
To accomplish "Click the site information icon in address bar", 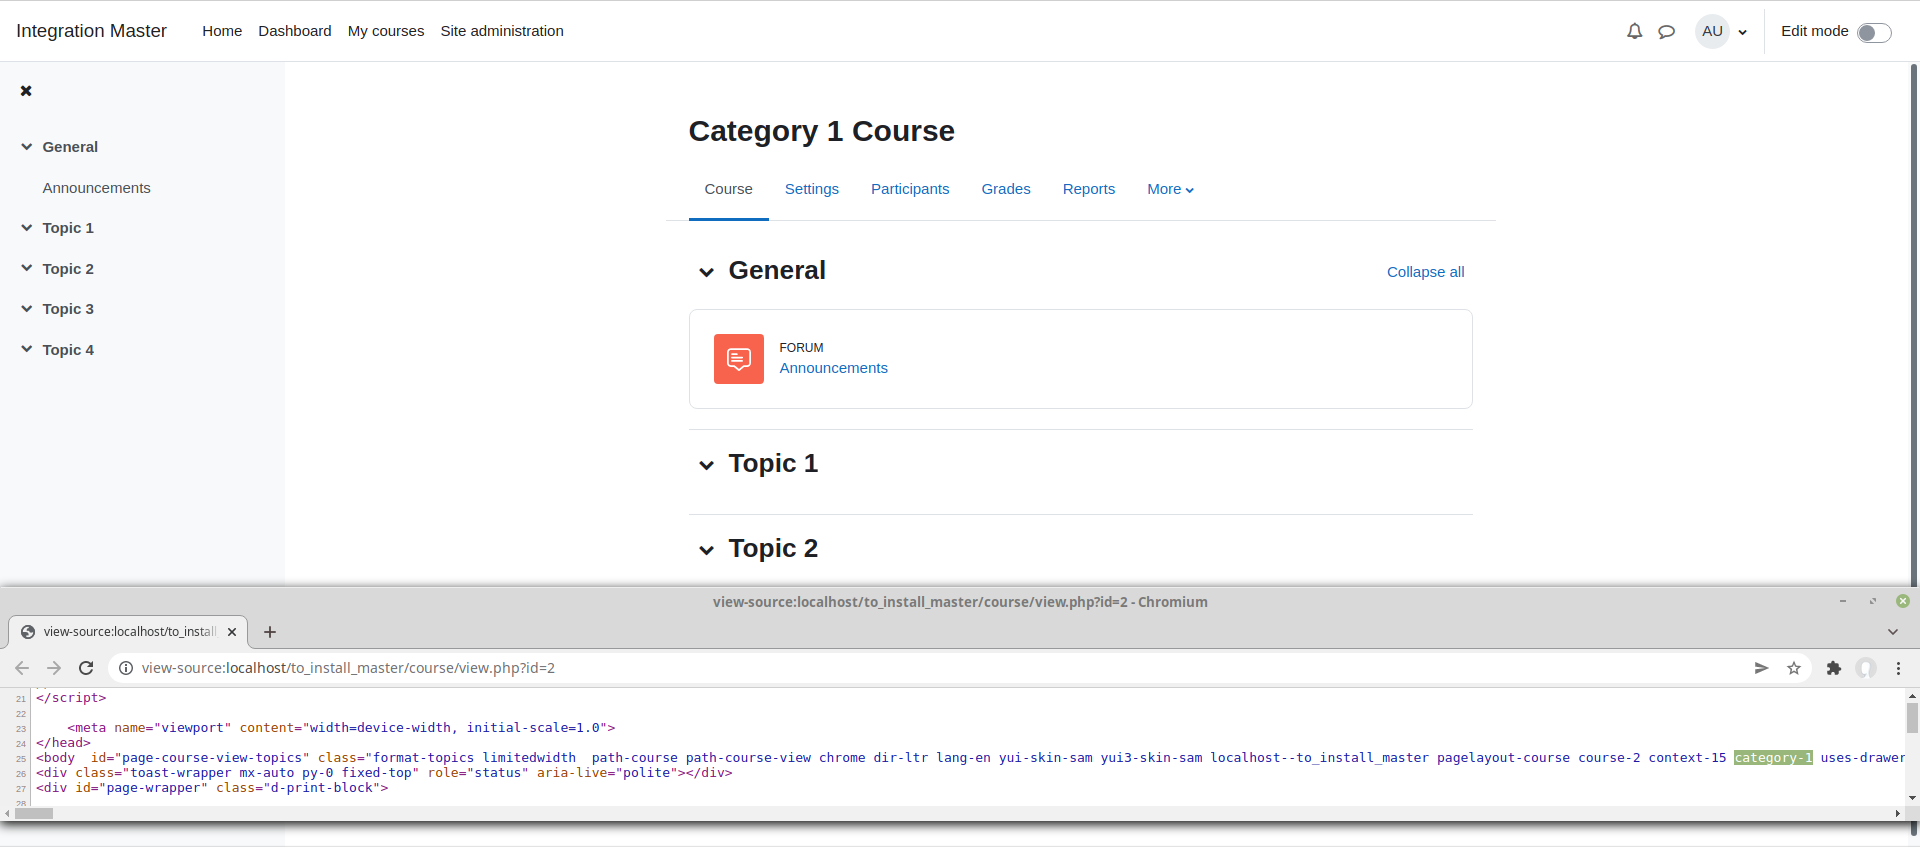I will point(126,668).
